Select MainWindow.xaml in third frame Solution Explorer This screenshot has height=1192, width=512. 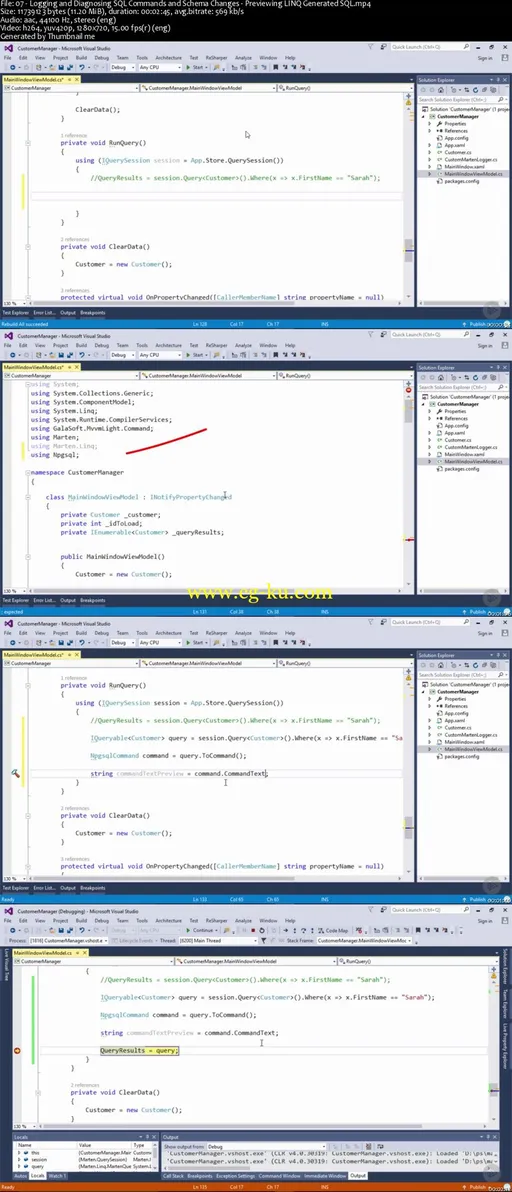(464, 742)
